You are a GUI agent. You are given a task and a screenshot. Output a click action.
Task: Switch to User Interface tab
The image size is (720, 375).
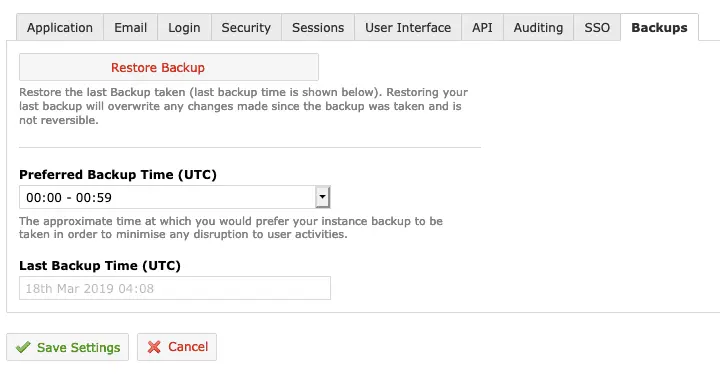pyautogui.click(x=408, y=28)
